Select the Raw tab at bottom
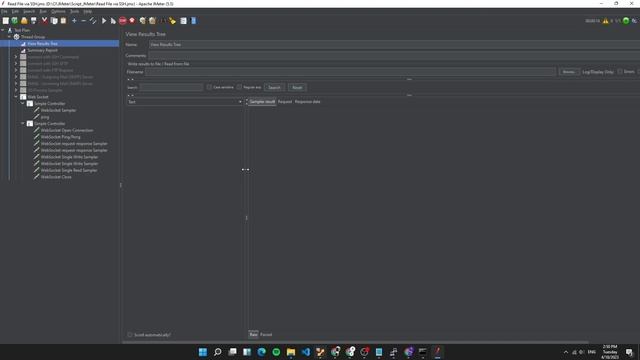This screenshot has width=640, height=360. 253,334
